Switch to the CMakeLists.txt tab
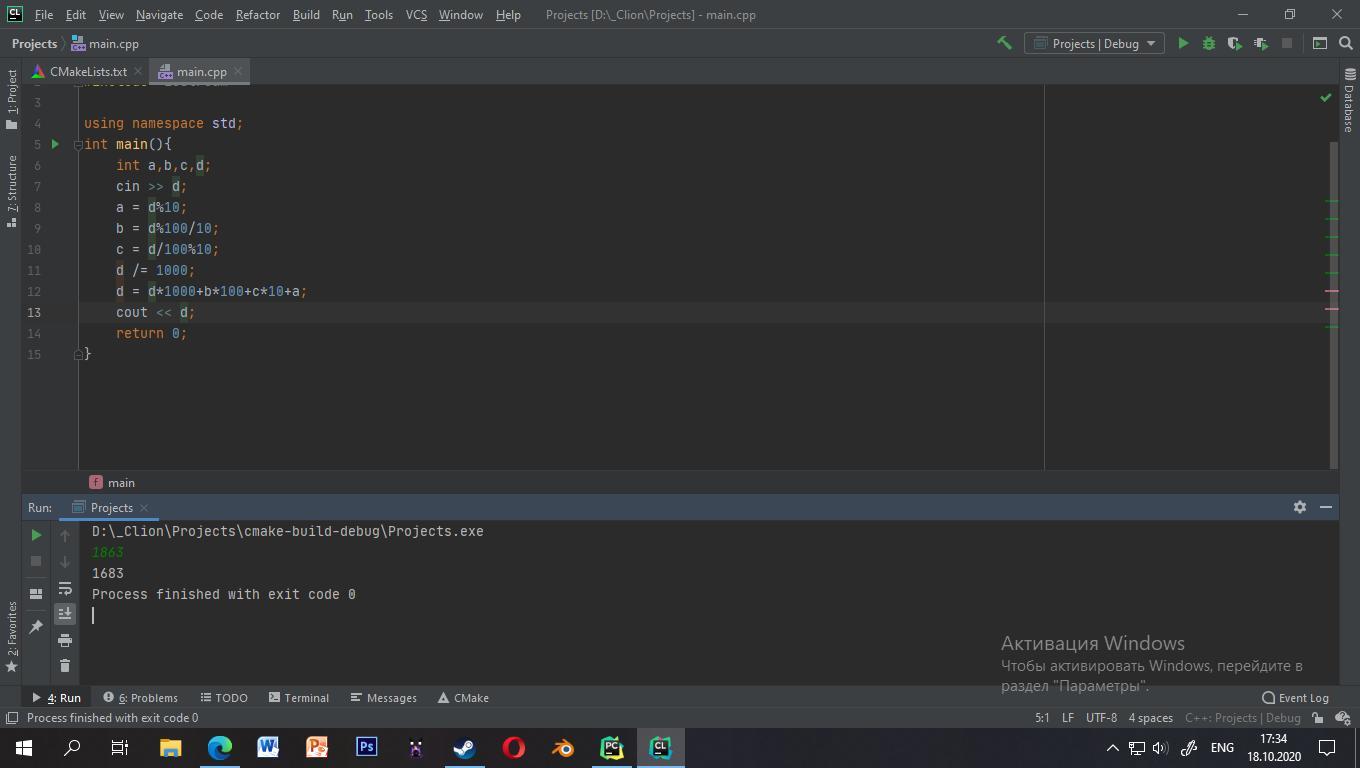The height and width of the screenshot is (768, 1360). [88, 71]
